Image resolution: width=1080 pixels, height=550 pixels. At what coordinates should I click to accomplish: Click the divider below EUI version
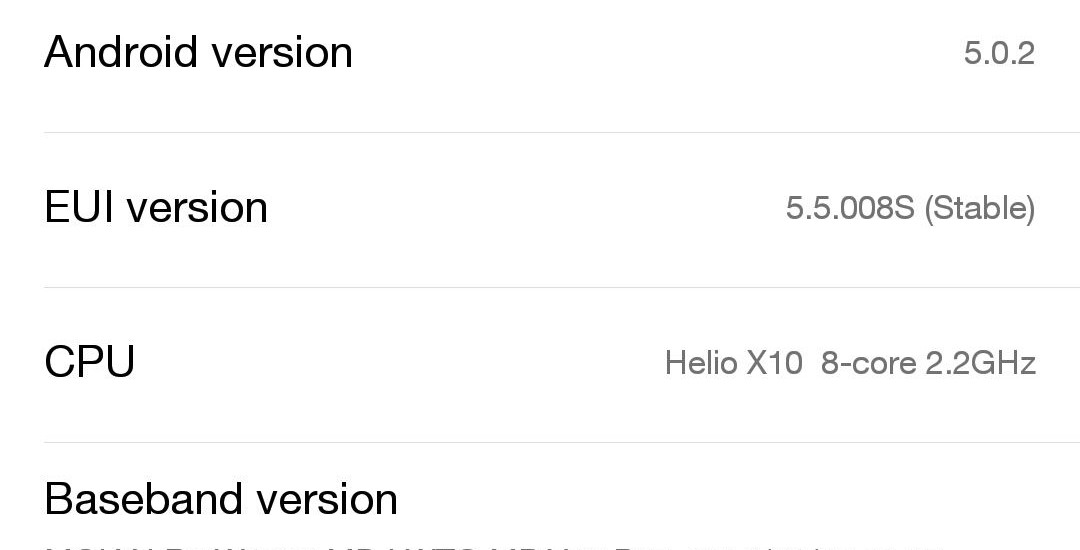click(x=560, y=287)
